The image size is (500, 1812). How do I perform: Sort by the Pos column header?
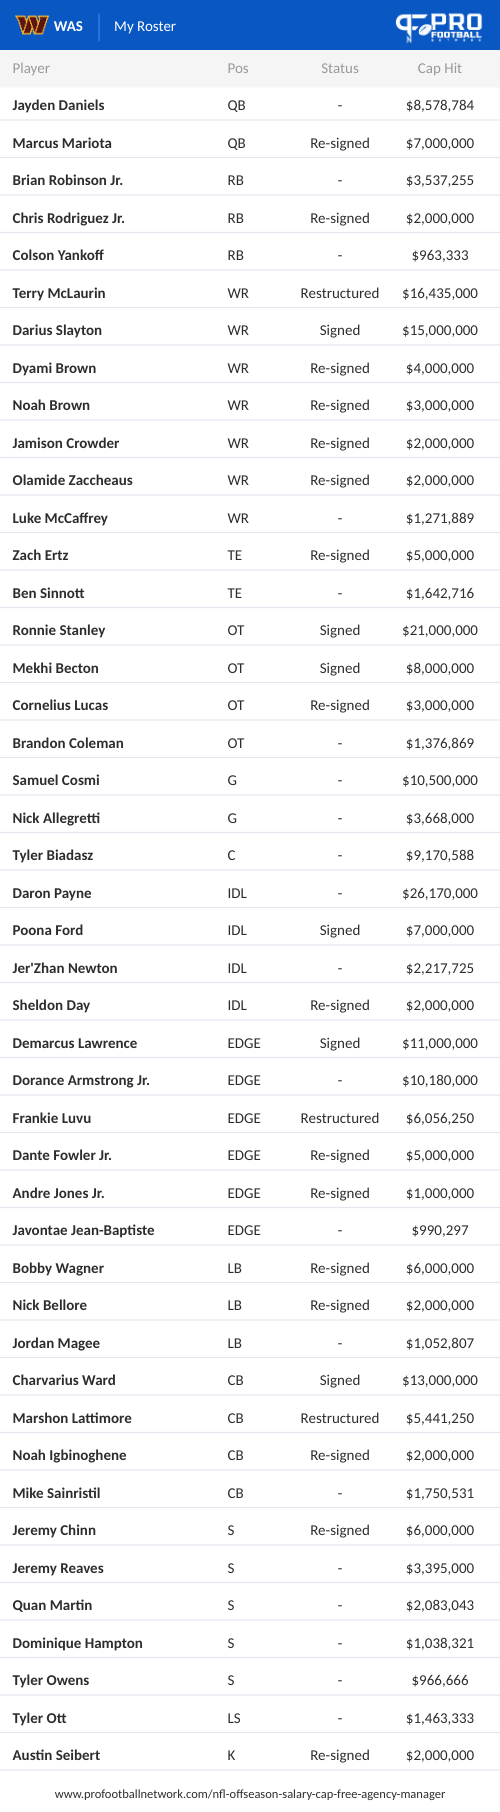(238, 68)
